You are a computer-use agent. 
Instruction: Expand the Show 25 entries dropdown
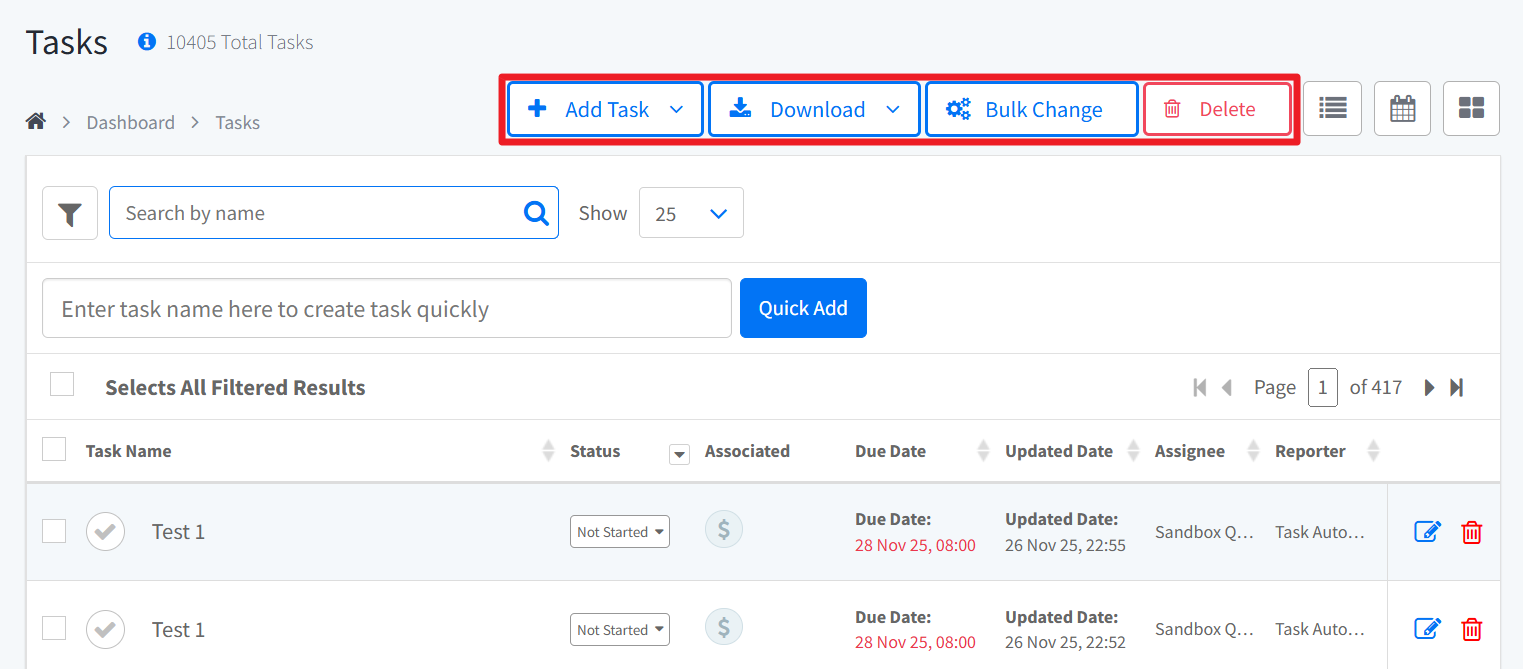click(x=691, y=213)
